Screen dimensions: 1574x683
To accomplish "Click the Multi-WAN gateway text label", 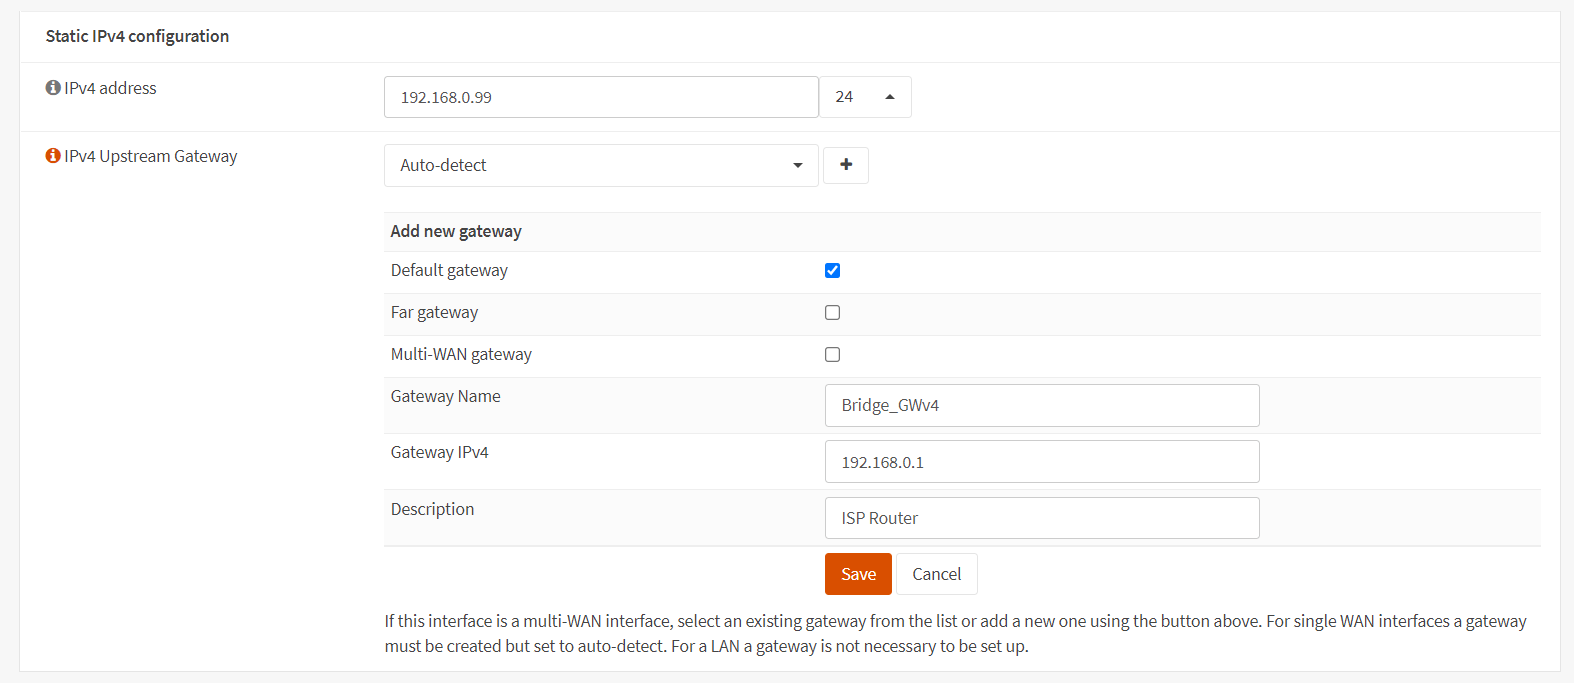I will pyautogui.click(x=461, y=354).
